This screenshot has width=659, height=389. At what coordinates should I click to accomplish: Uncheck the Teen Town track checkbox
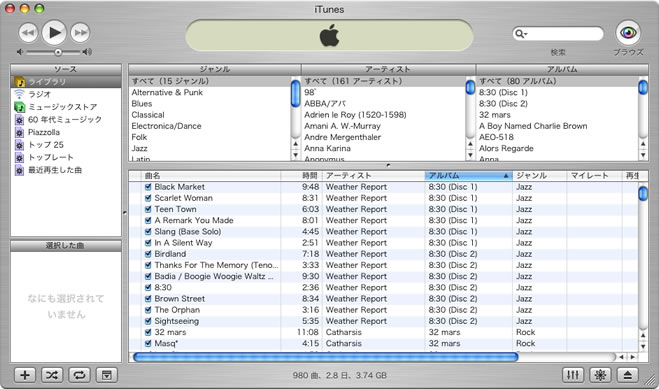pos(148,209)
